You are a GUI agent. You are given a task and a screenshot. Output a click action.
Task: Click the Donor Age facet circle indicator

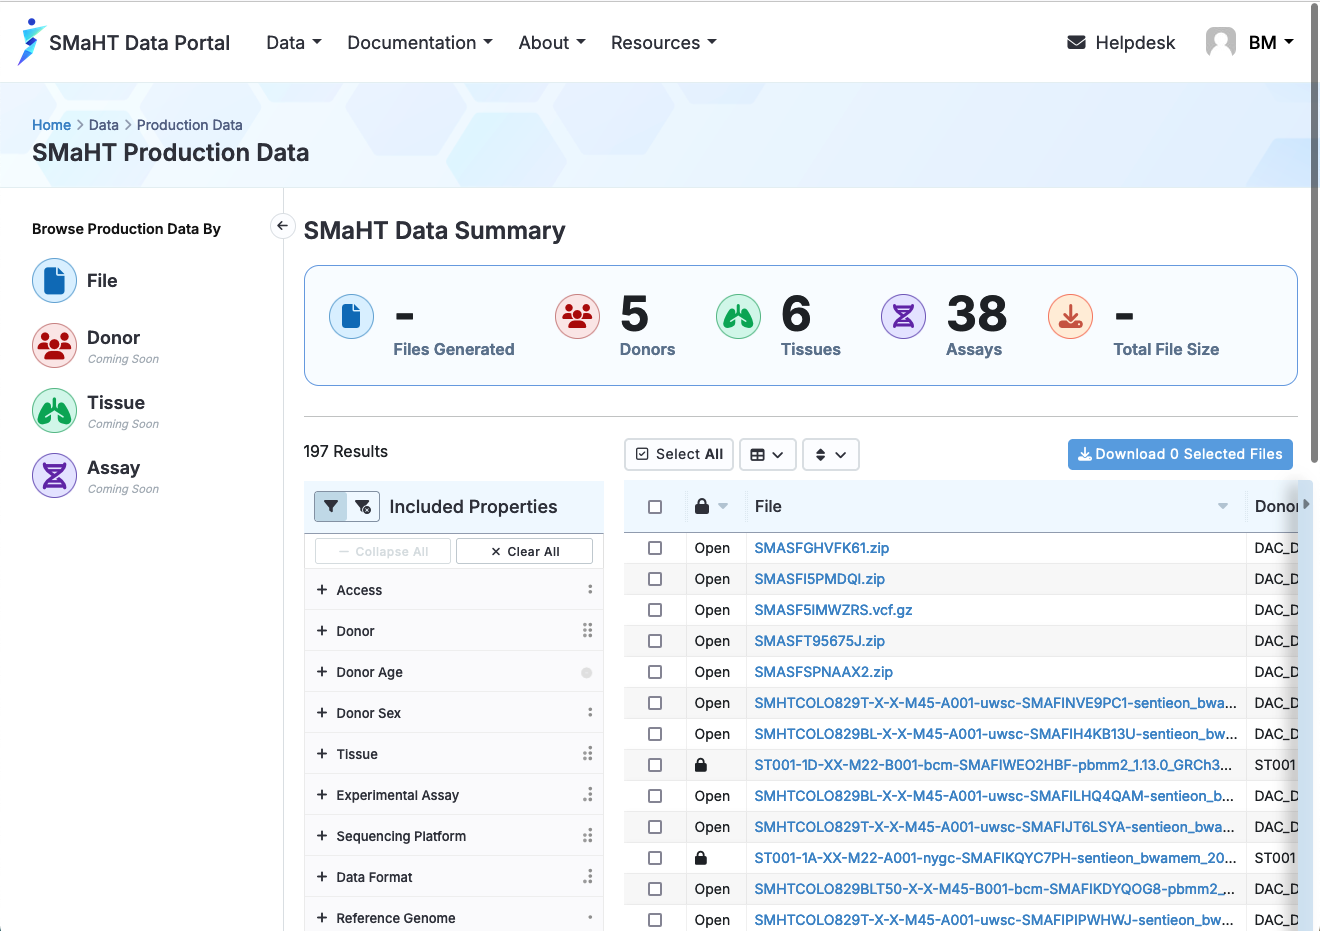(587, 672)
